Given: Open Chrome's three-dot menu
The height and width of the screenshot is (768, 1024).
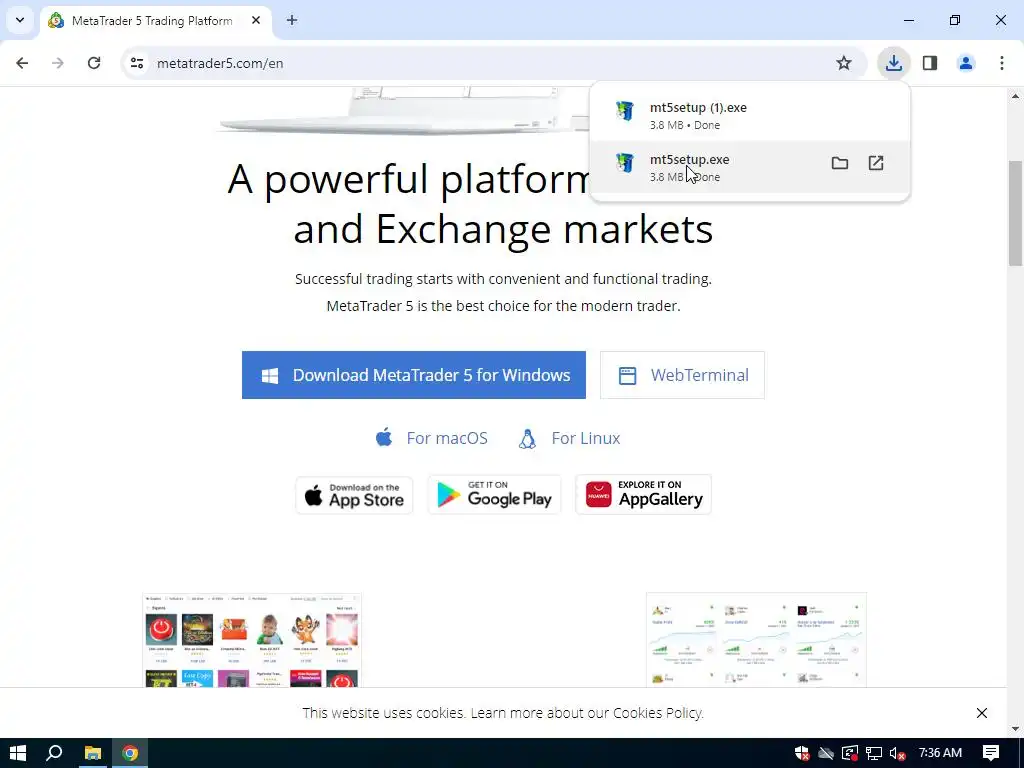Looking at the screenshot, I should tap(1002, 63).
